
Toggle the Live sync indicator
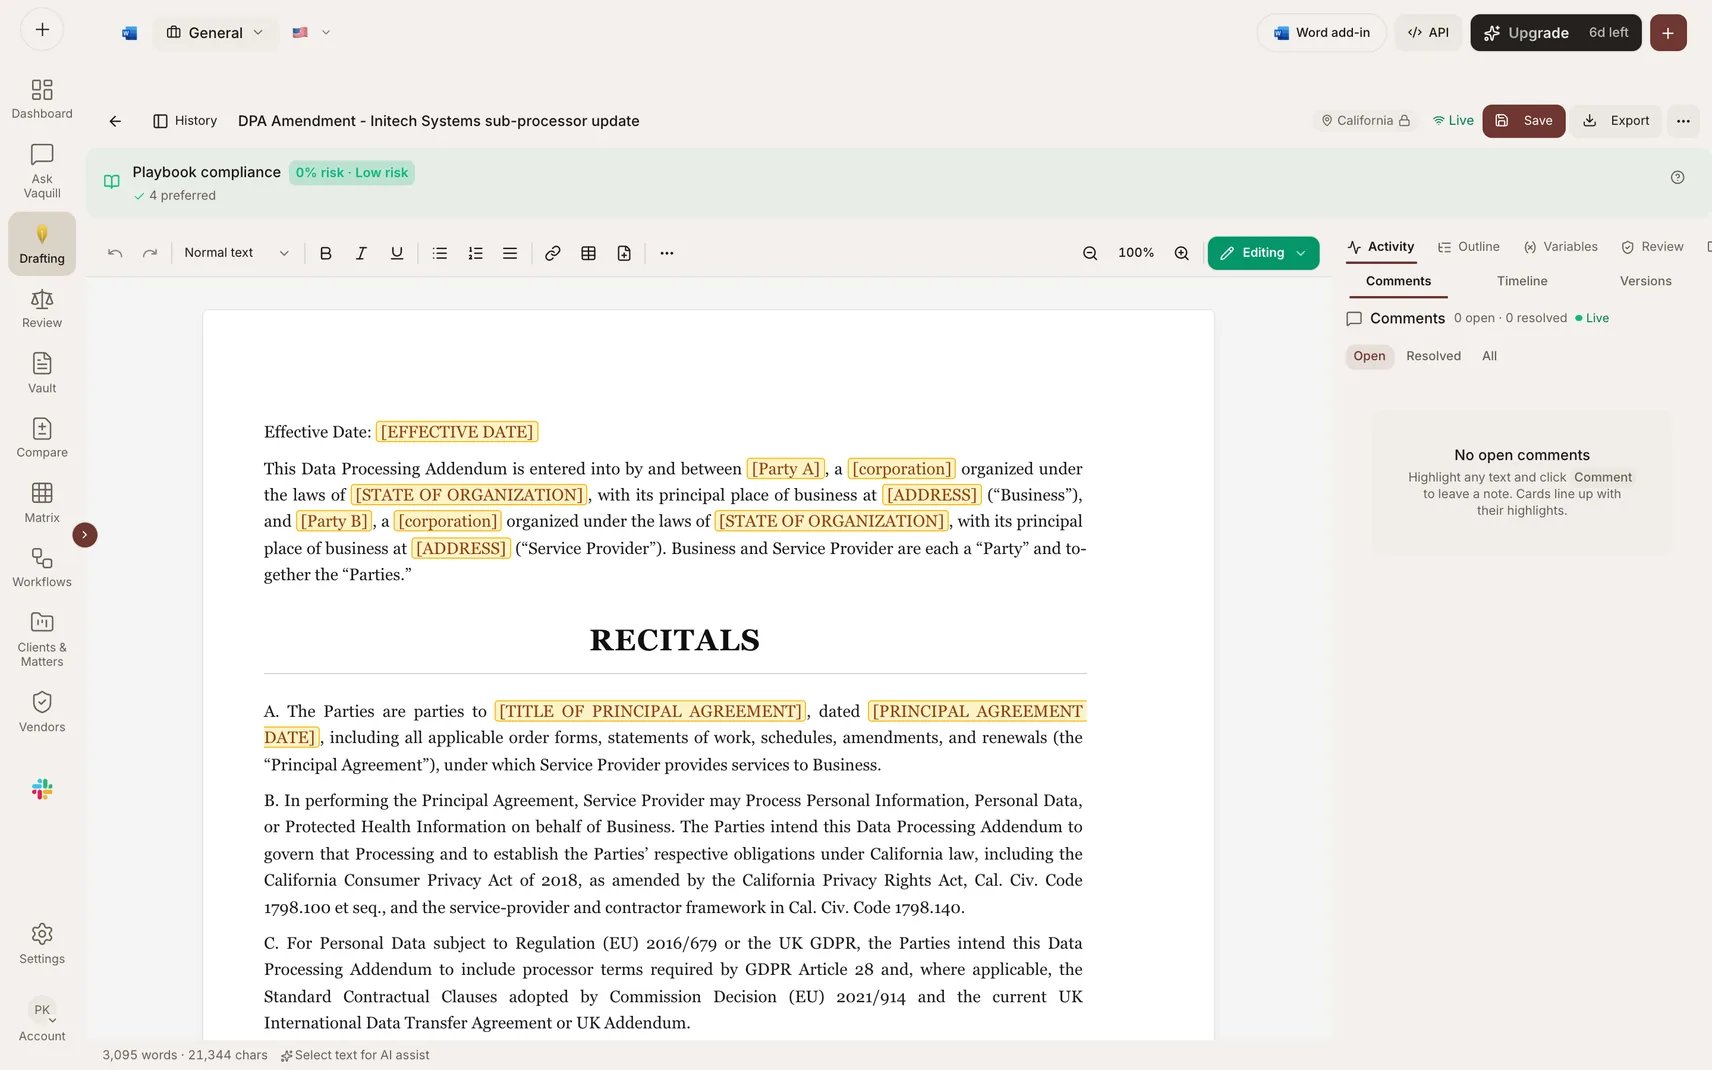[x=1453, y=121]
